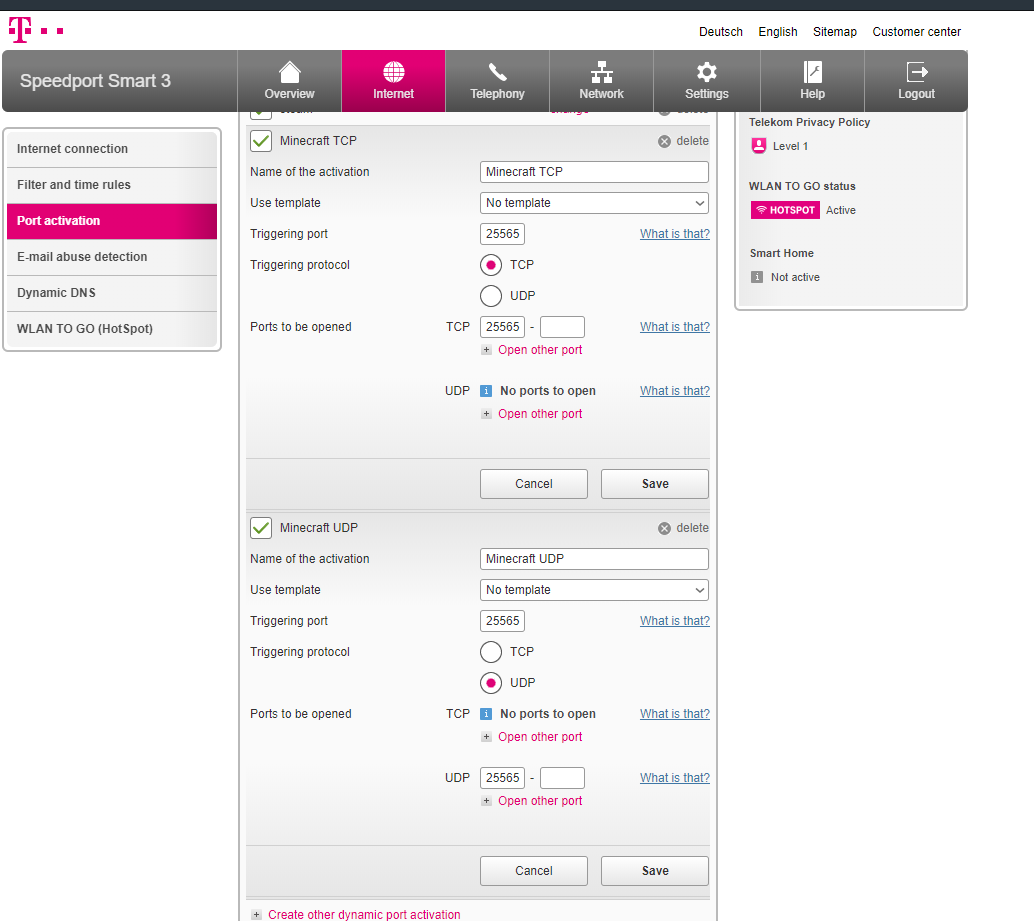Click What is that for TCP triggering port
This screenshot has height=921, width=1034.
tap(675, 234)
